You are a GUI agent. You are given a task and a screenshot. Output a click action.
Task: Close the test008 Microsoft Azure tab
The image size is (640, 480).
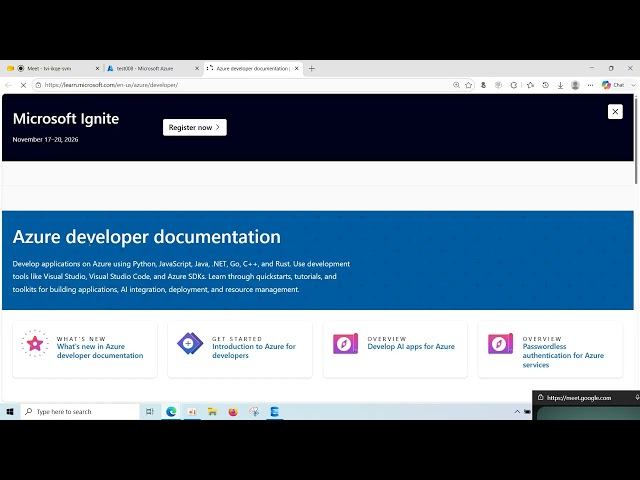pos(197,69)
